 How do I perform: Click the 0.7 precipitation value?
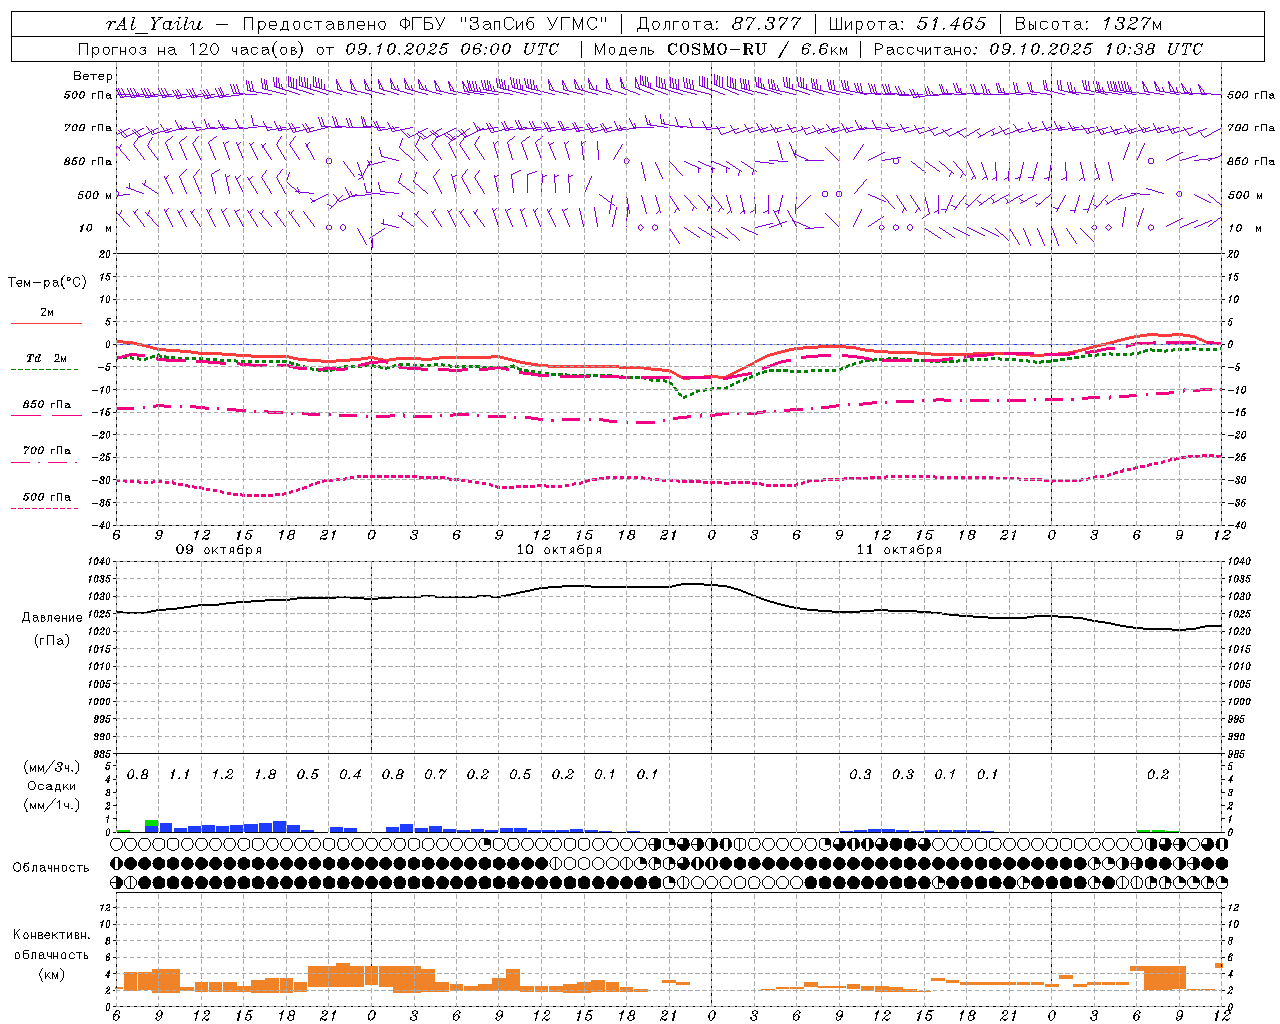coord(435,775)
